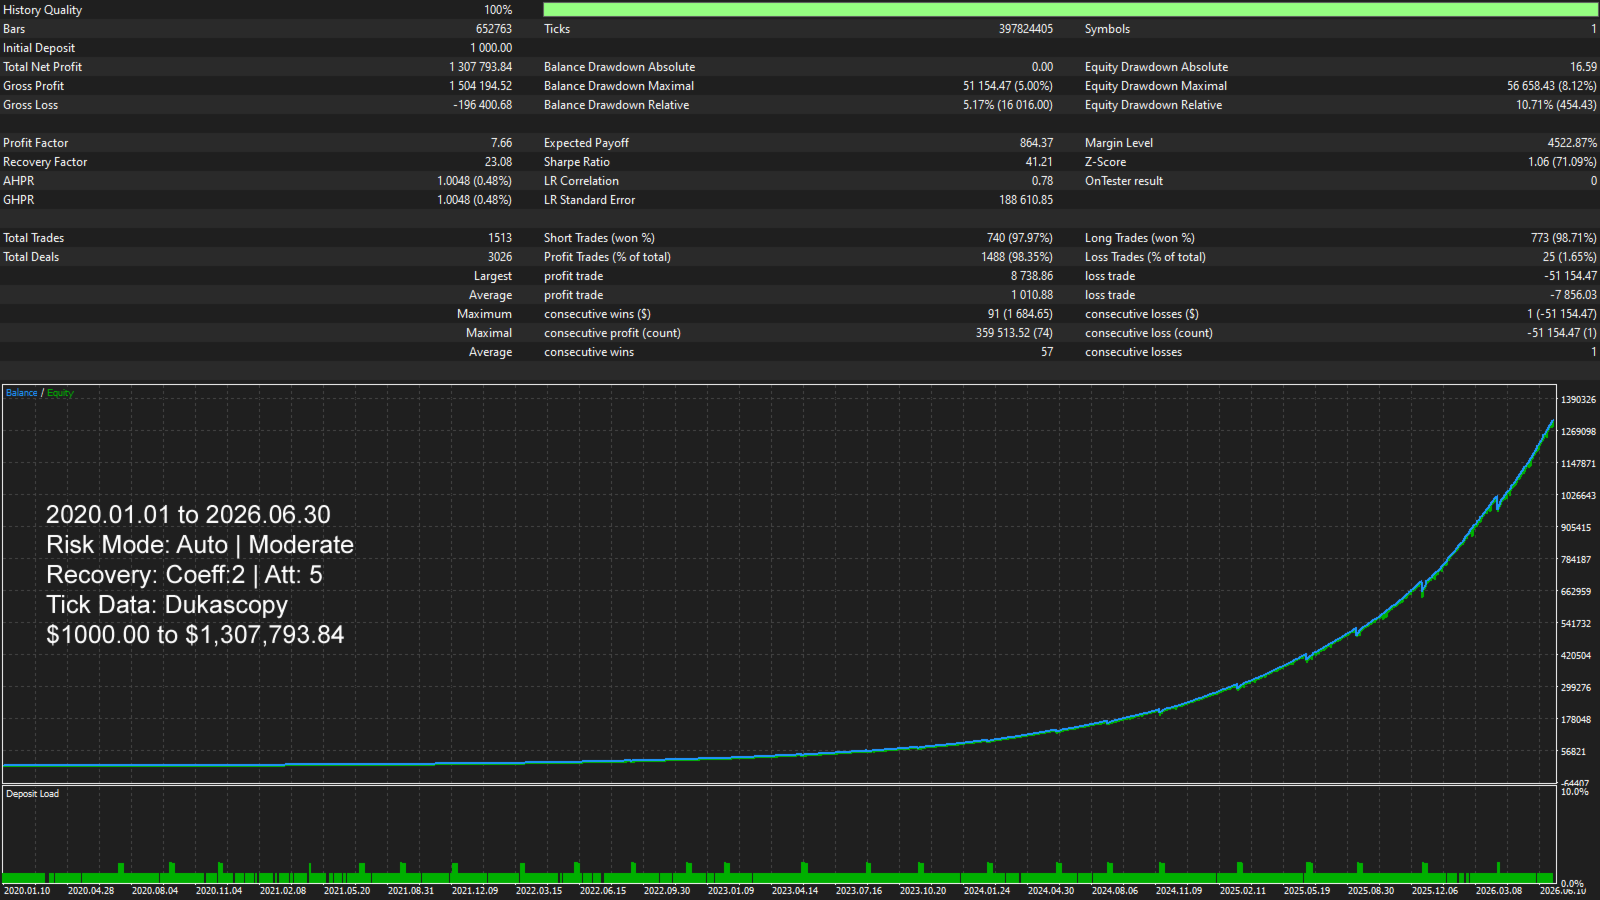Click the Balance legend label on chart

pyautogui.click(x=21, y=393)
